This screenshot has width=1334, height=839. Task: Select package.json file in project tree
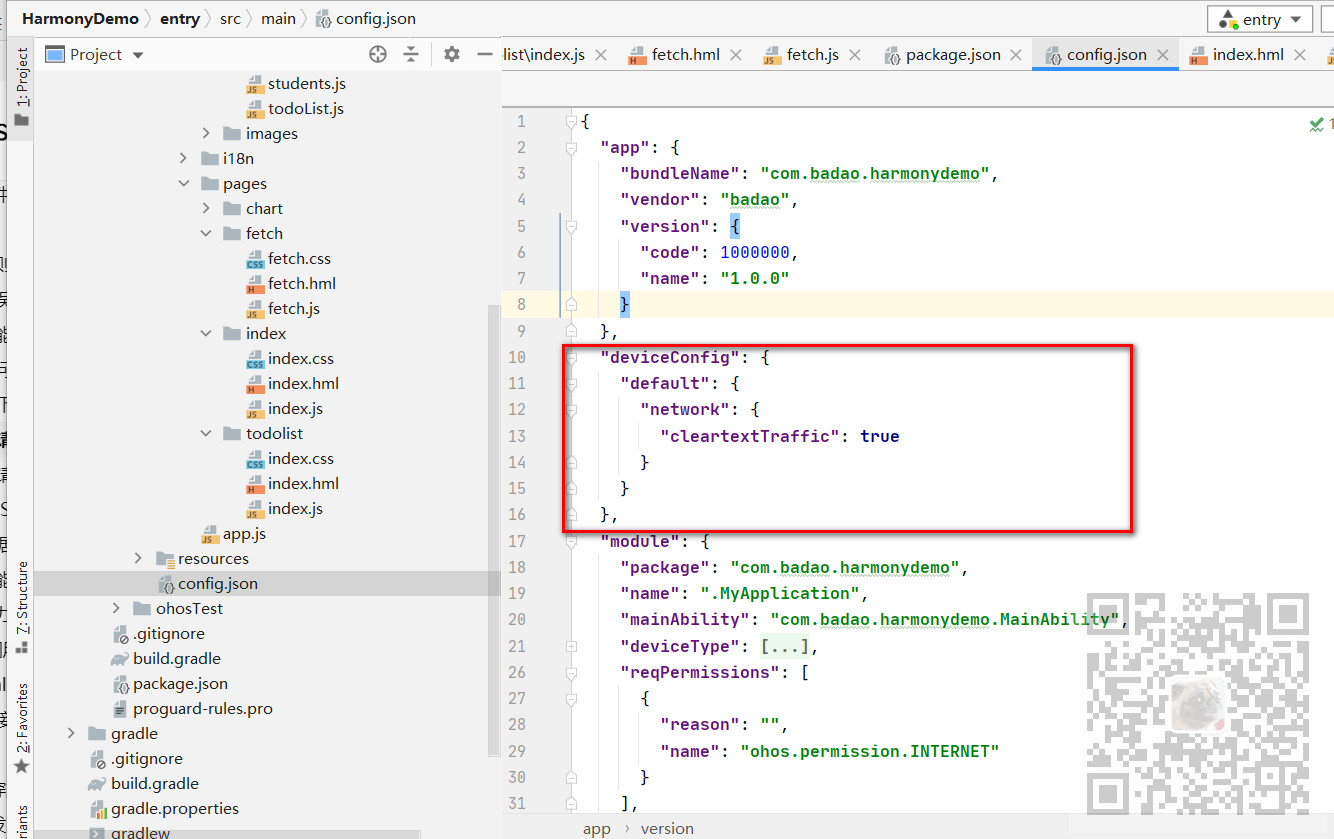coord(180,683)
